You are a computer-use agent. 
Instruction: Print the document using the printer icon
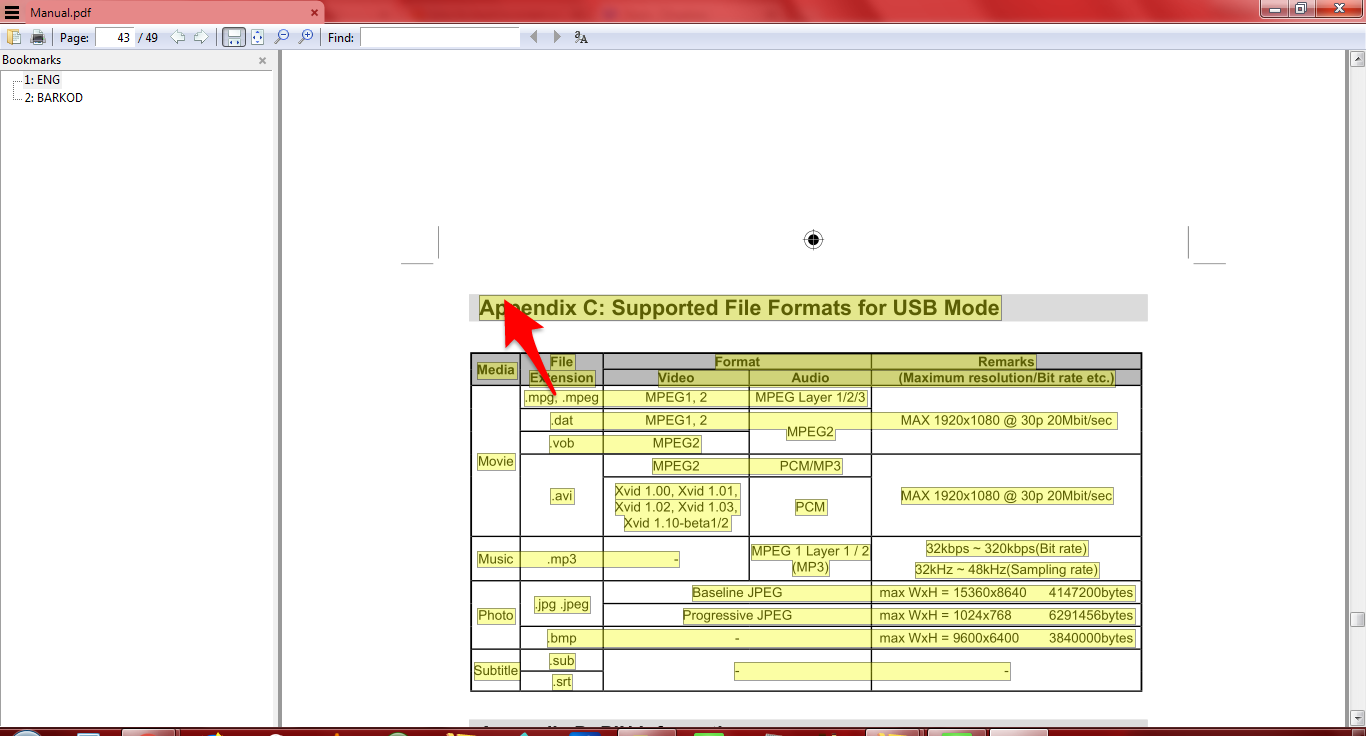point(38,37)
